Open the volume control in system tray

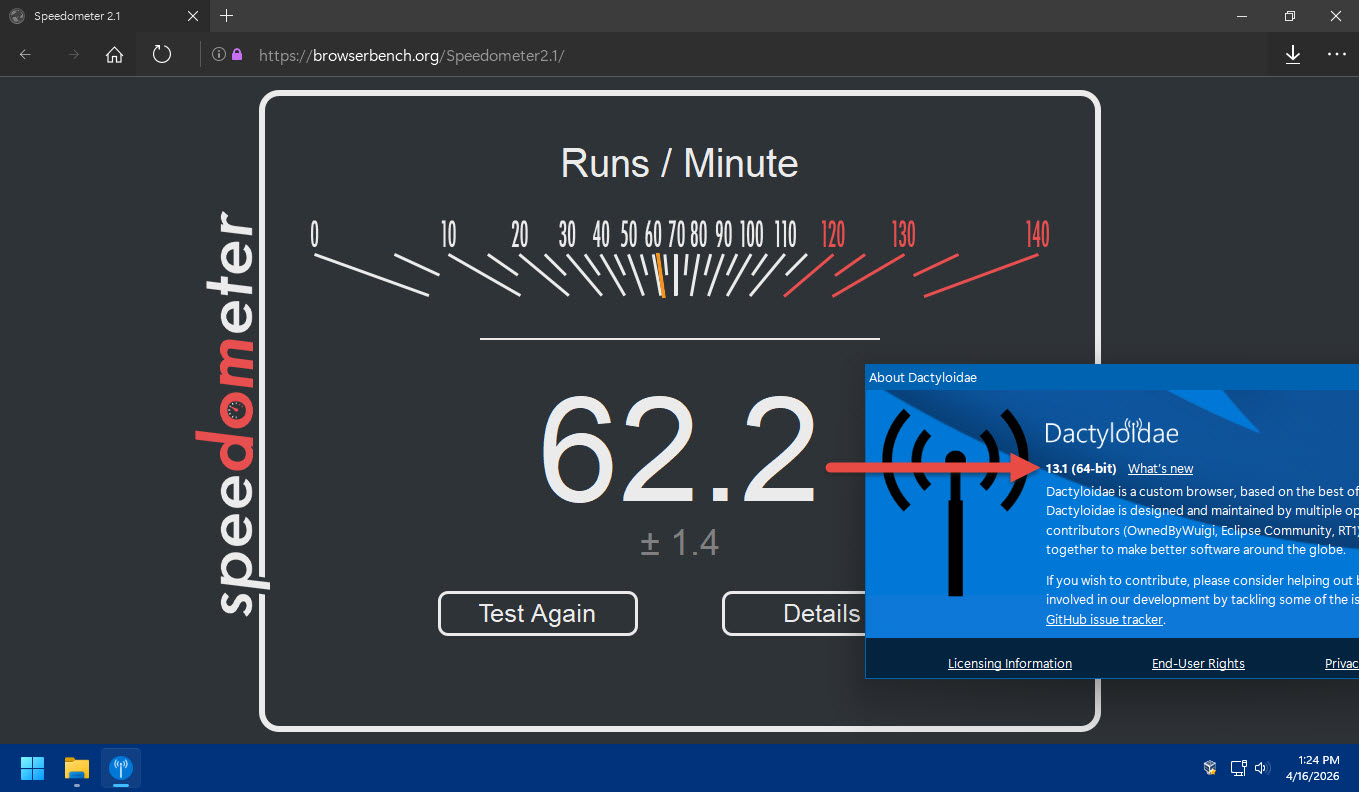point(1262,768)
